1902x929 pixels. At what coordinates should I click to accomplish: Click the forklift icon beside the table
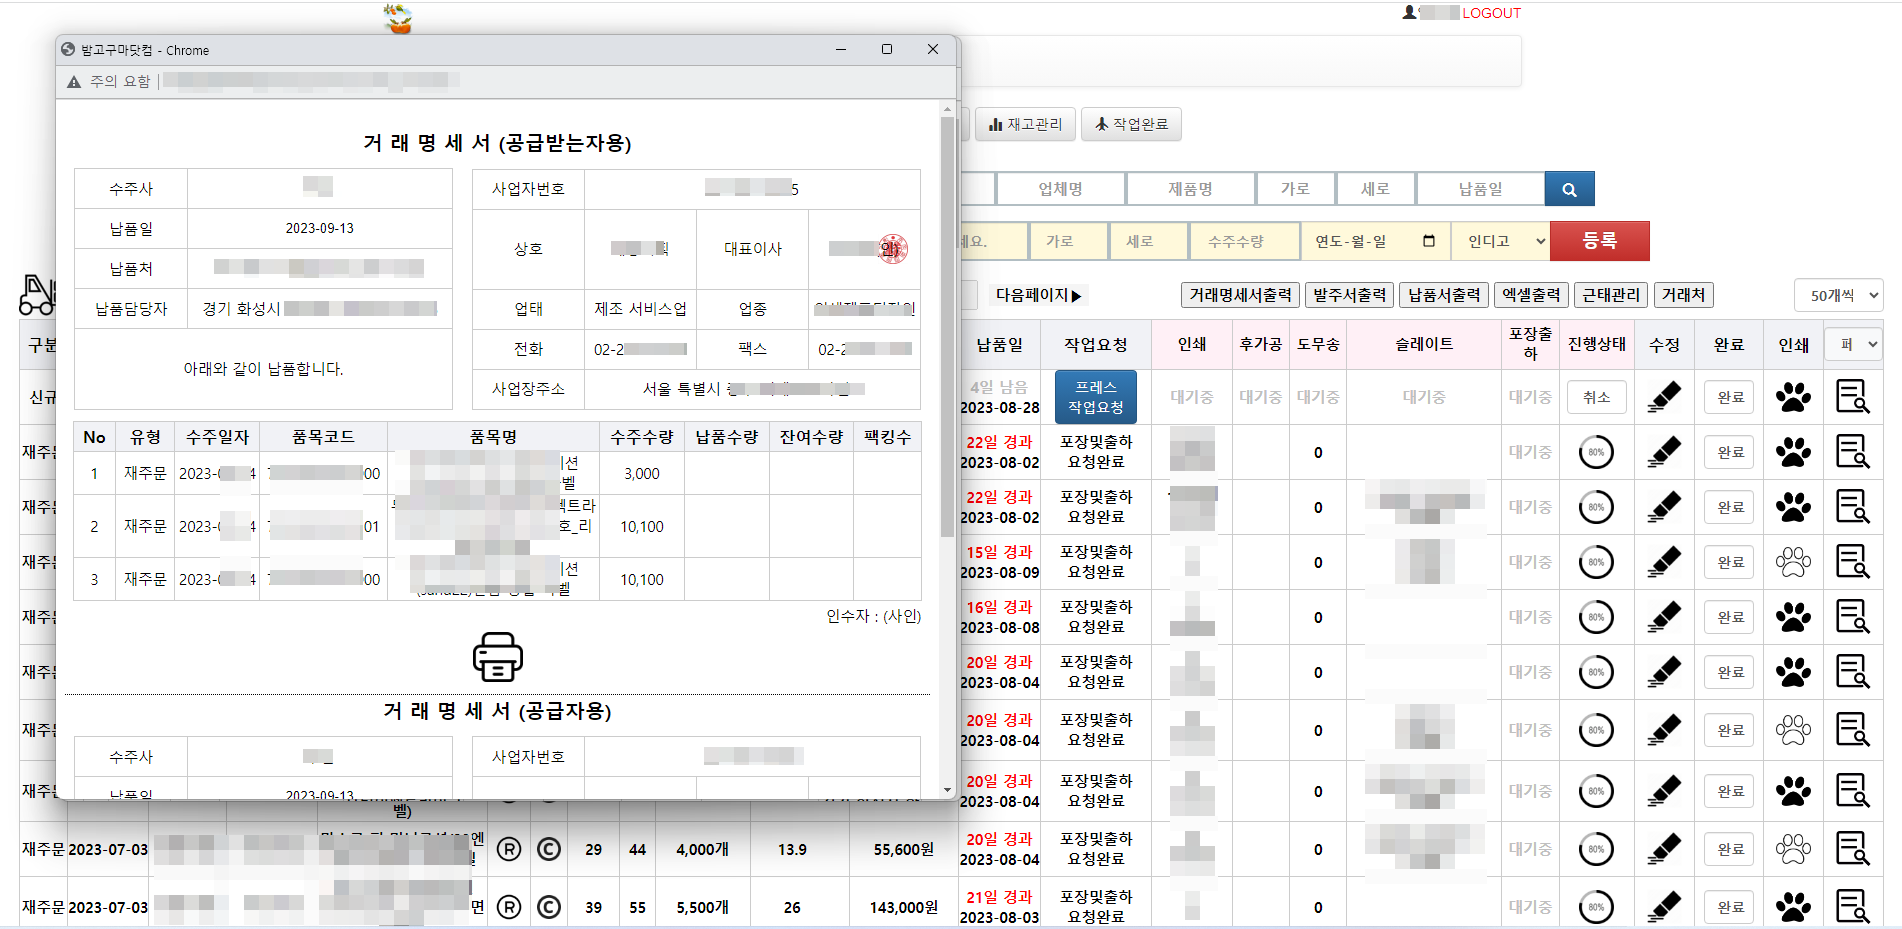pos(37,294)
